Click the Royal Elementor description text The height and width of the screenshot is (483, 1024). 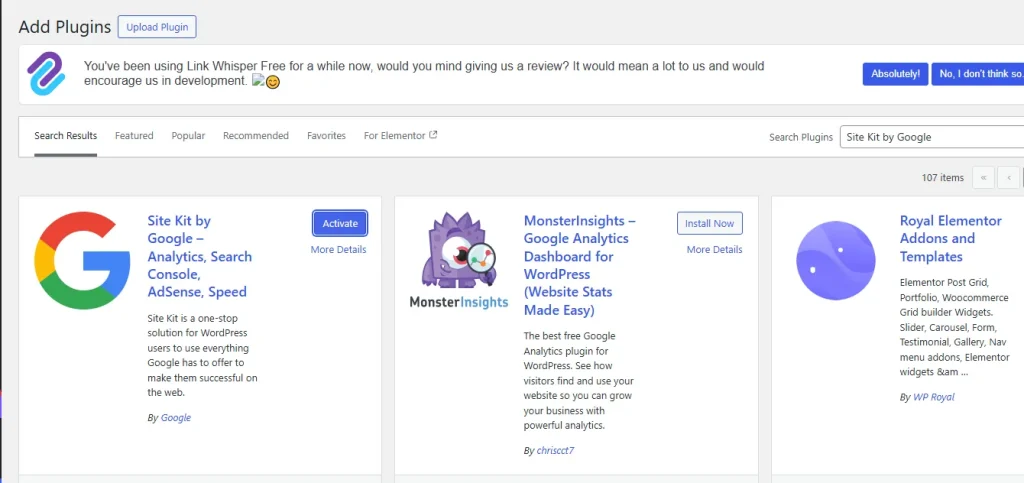(955, 328)
